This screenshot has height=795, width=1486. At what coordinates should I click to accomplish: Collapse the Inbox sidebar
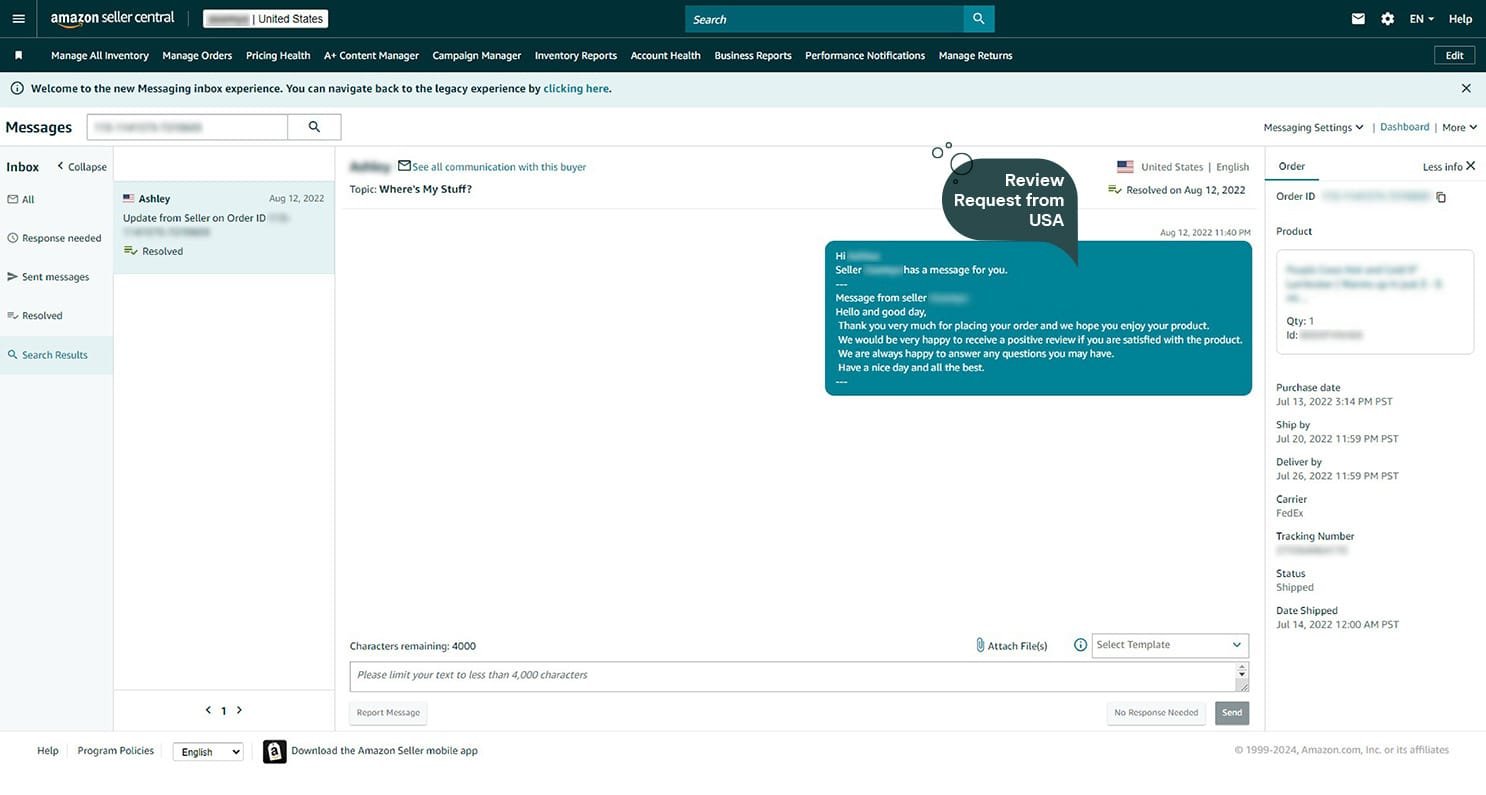pos(81,167)
